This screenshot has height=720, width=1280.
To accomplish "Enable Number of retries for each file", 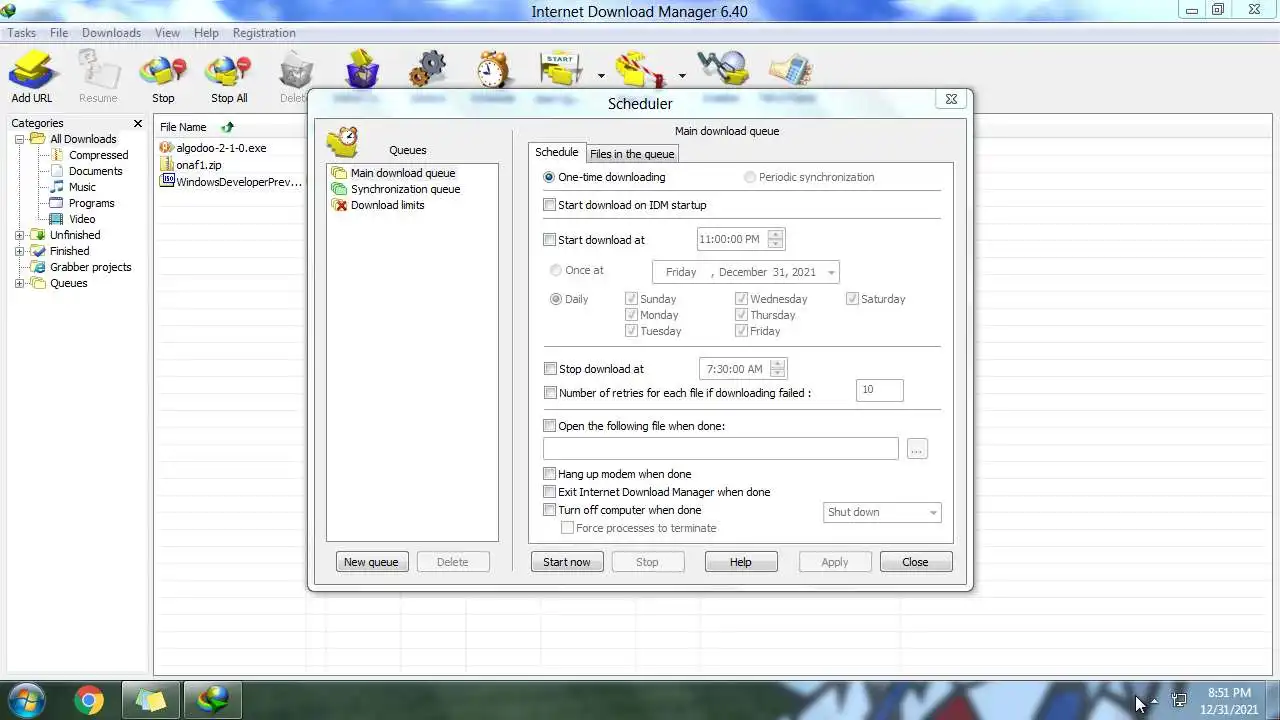I will [550, 393].
